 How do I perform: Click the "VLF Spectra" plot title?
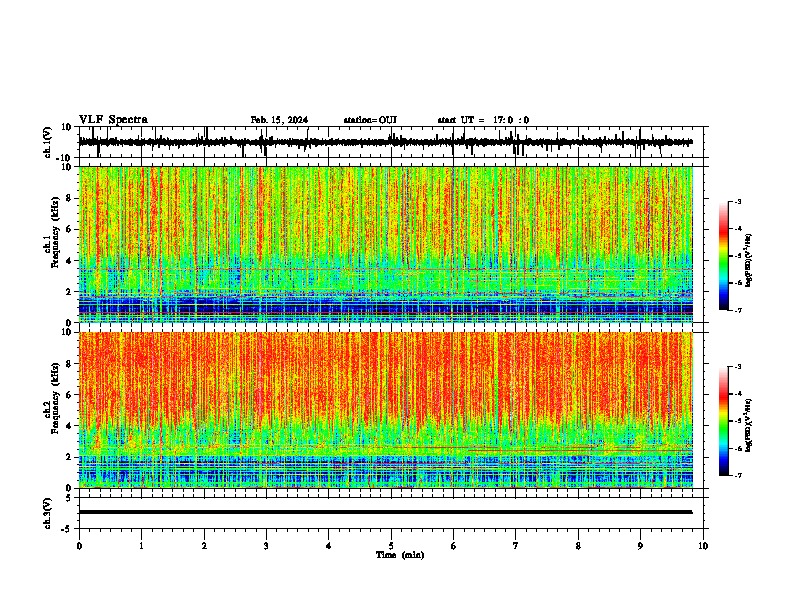click(113, 120)
